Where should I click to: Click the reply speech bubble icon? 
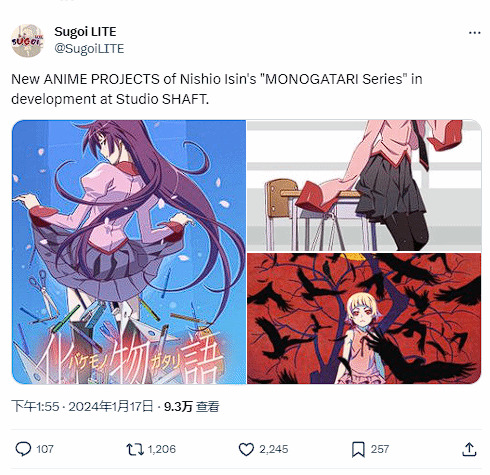(23, 449)
